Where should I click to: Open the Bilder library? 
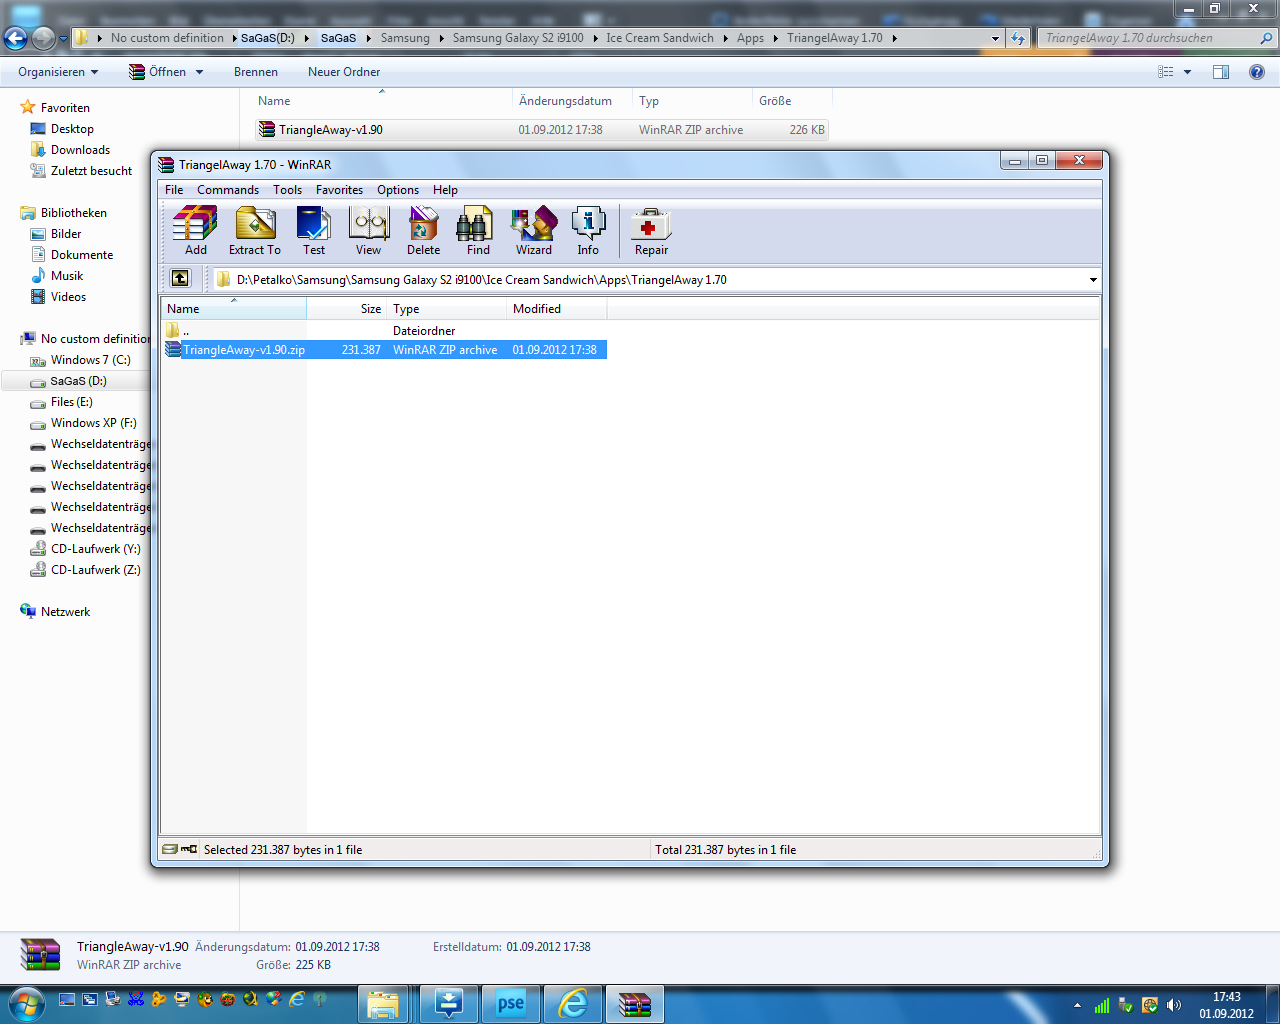(x=66, y=234)
